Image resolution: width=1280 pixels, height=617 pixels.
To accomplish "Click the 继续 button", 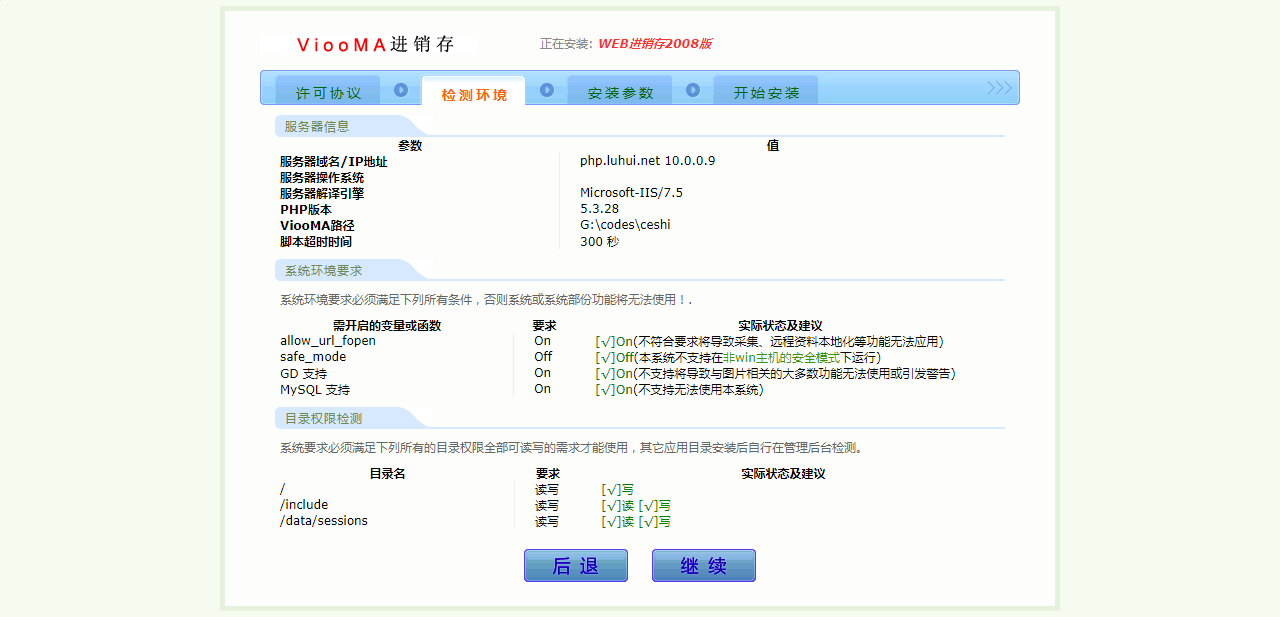I will point(704,565).
